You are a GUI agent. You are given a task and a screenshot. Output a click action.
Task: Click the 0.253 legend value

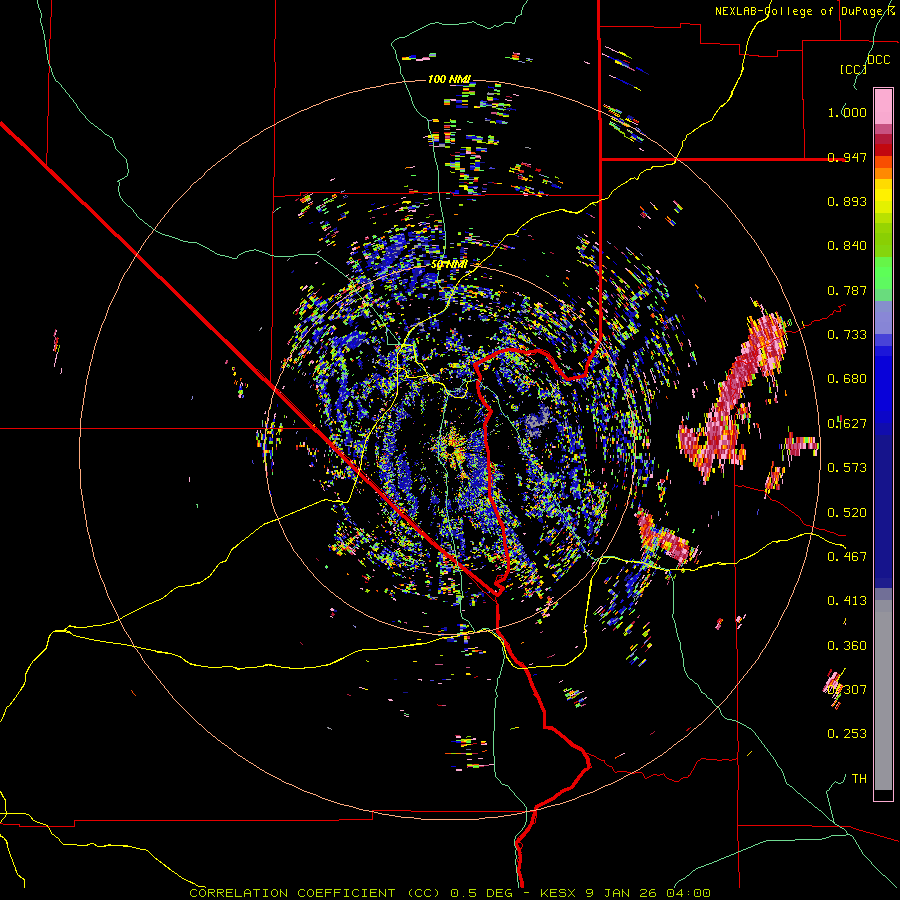tap(847, 734)
